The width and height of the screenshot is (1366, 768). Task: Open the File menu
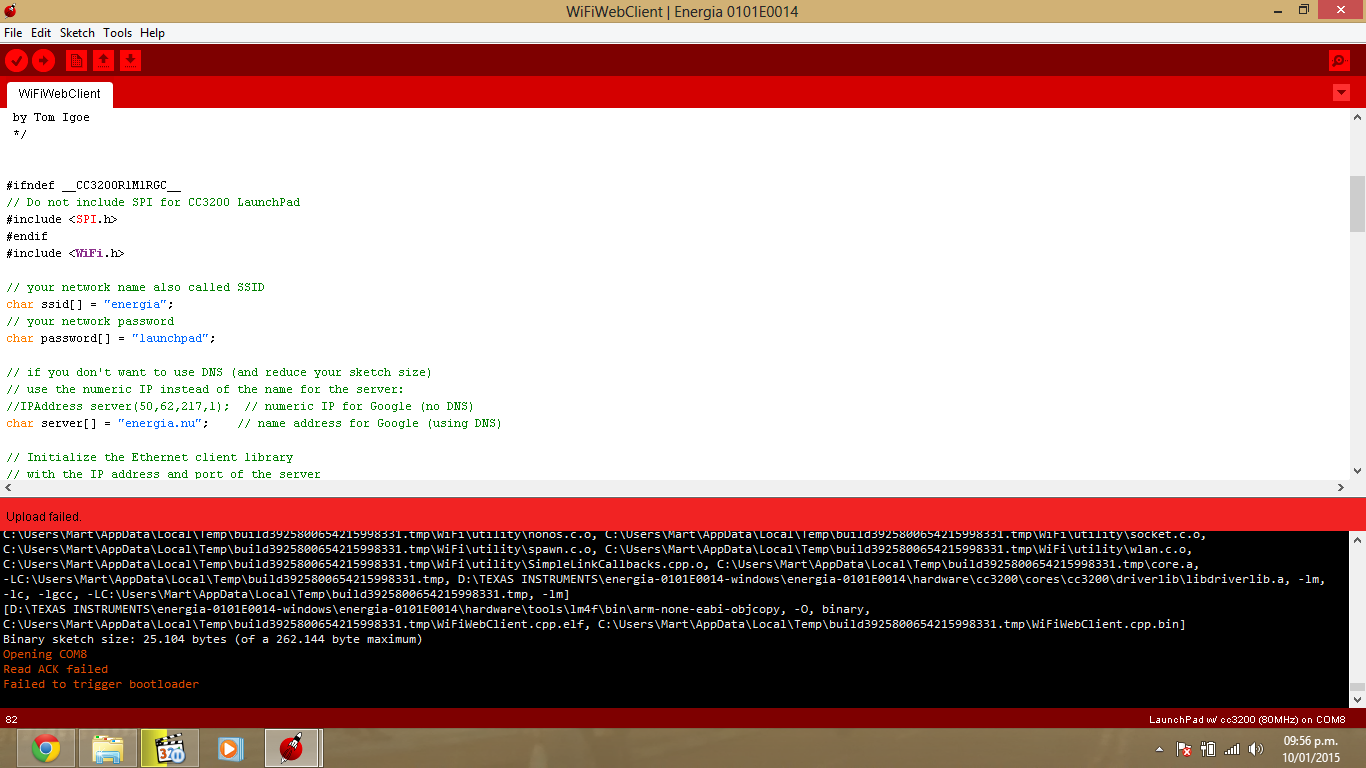13,33
